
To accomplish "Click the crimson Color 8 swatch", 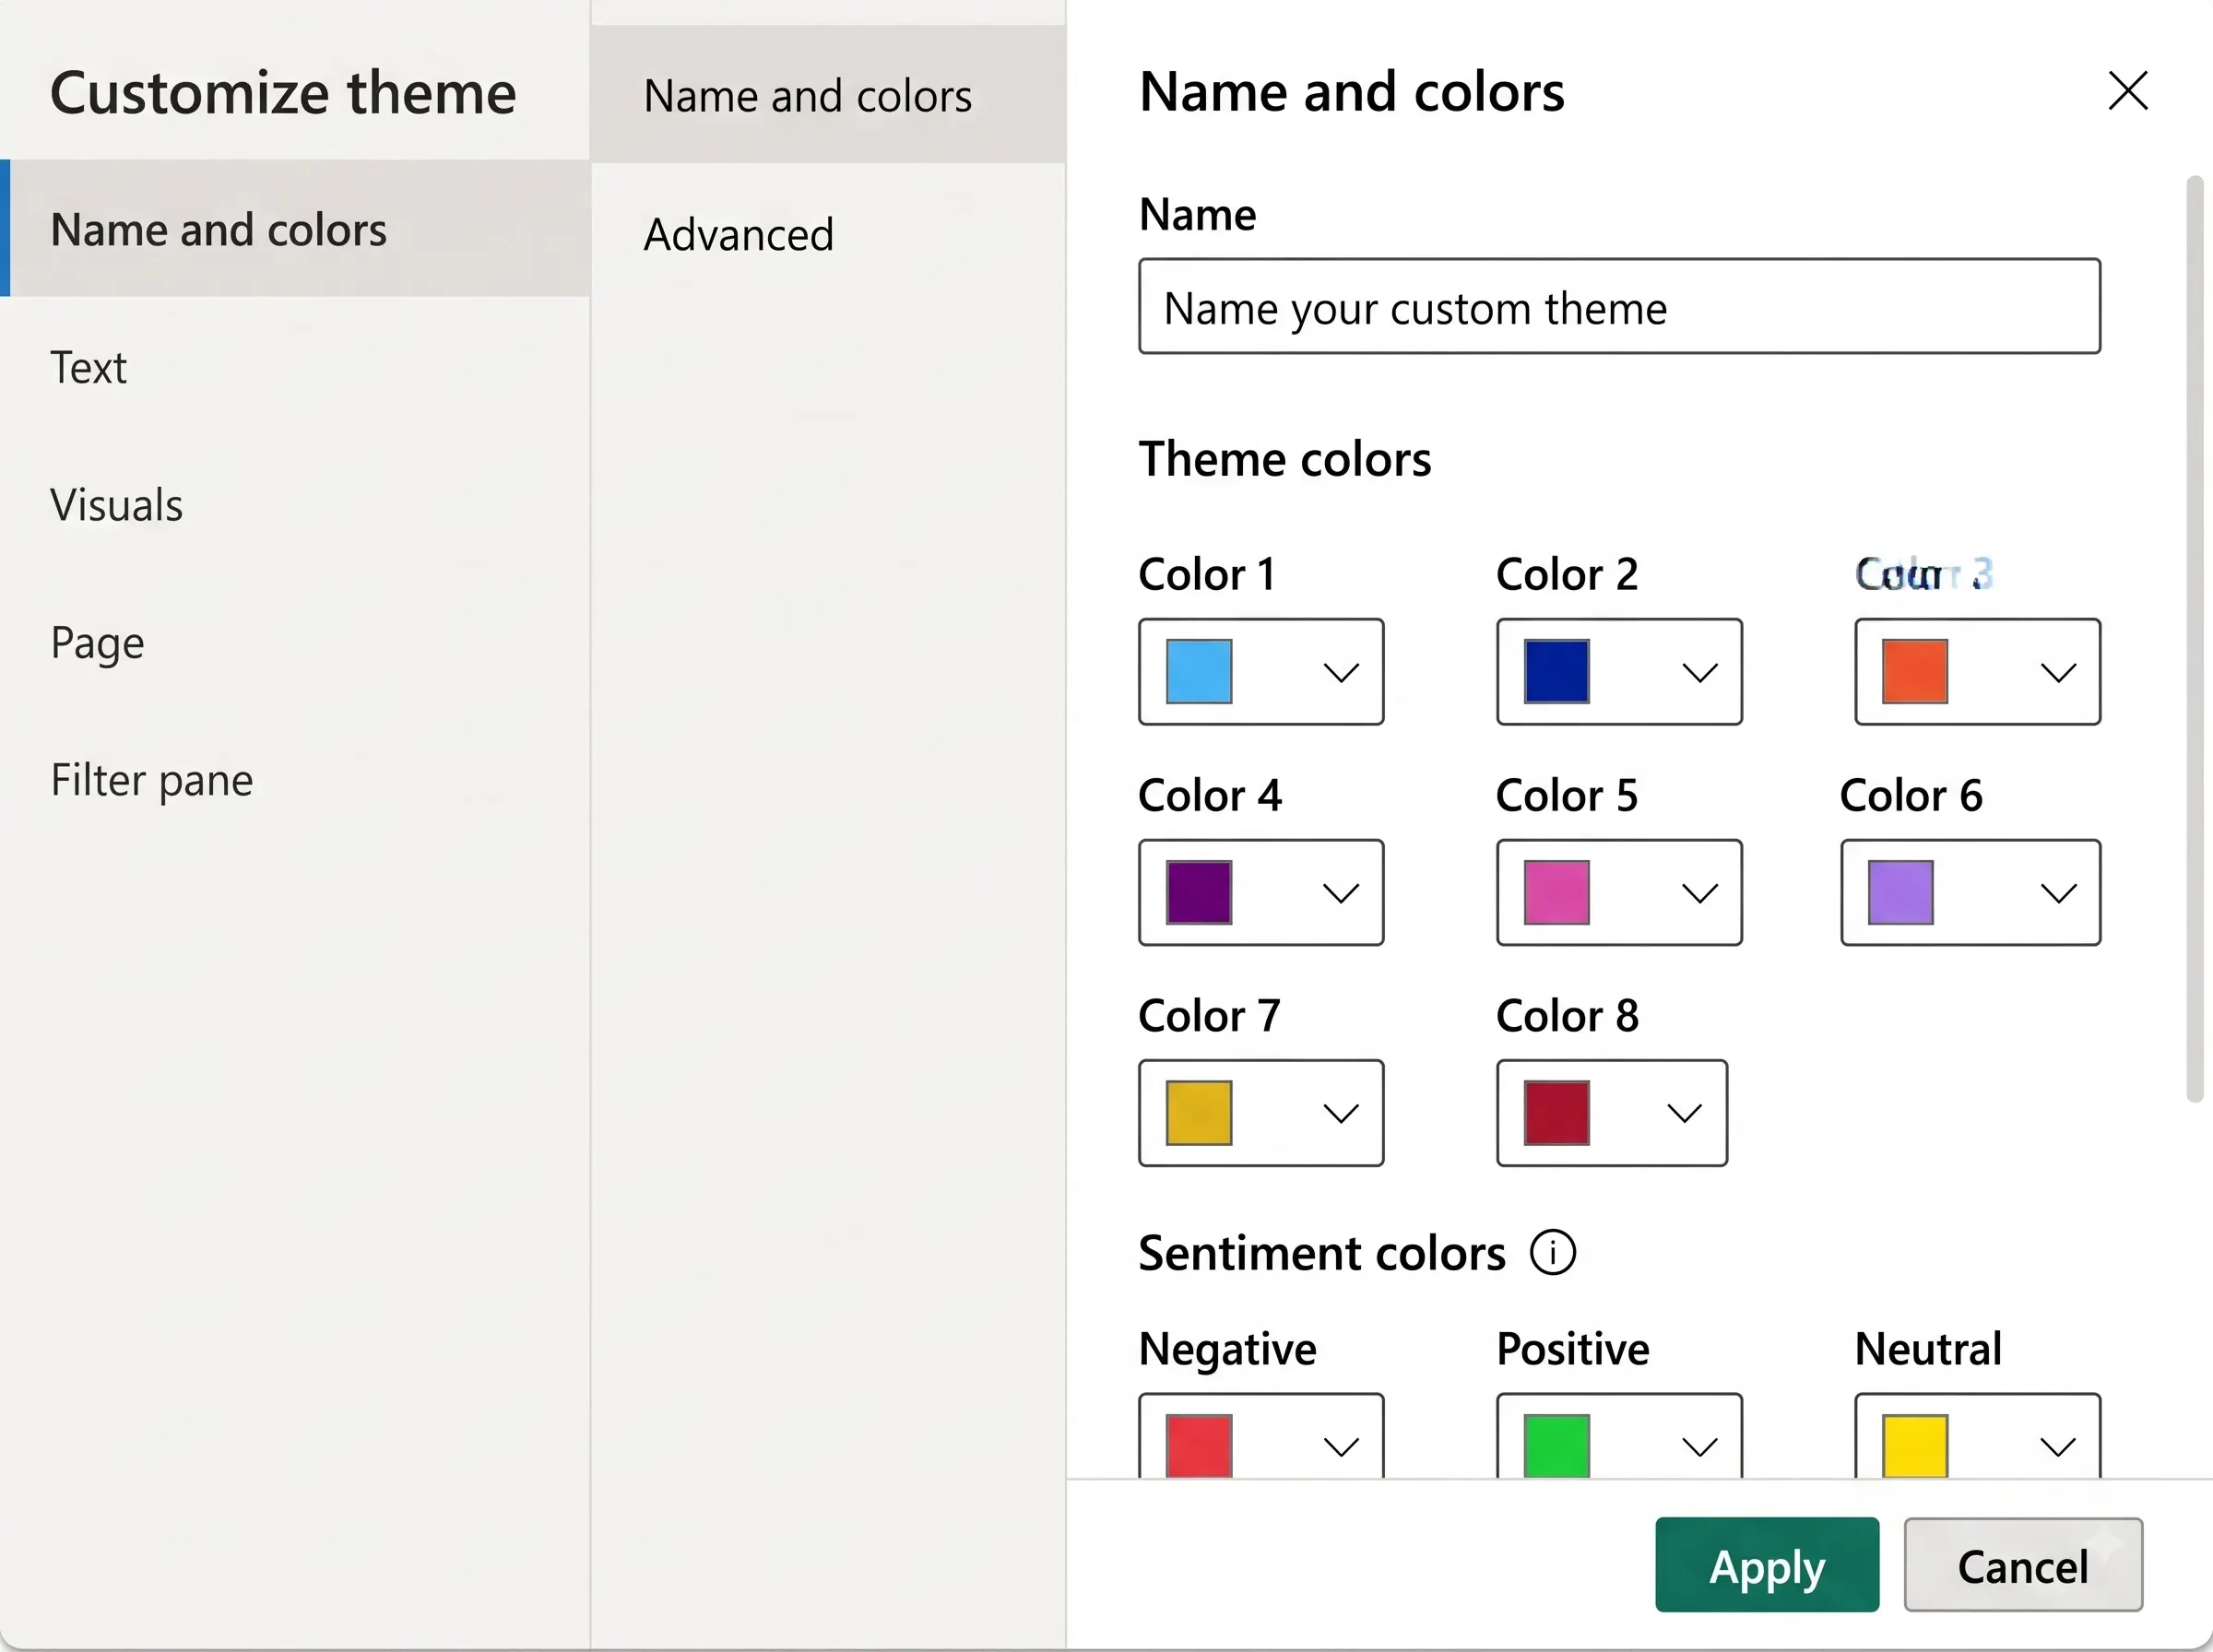I will coord(1557,1113).
